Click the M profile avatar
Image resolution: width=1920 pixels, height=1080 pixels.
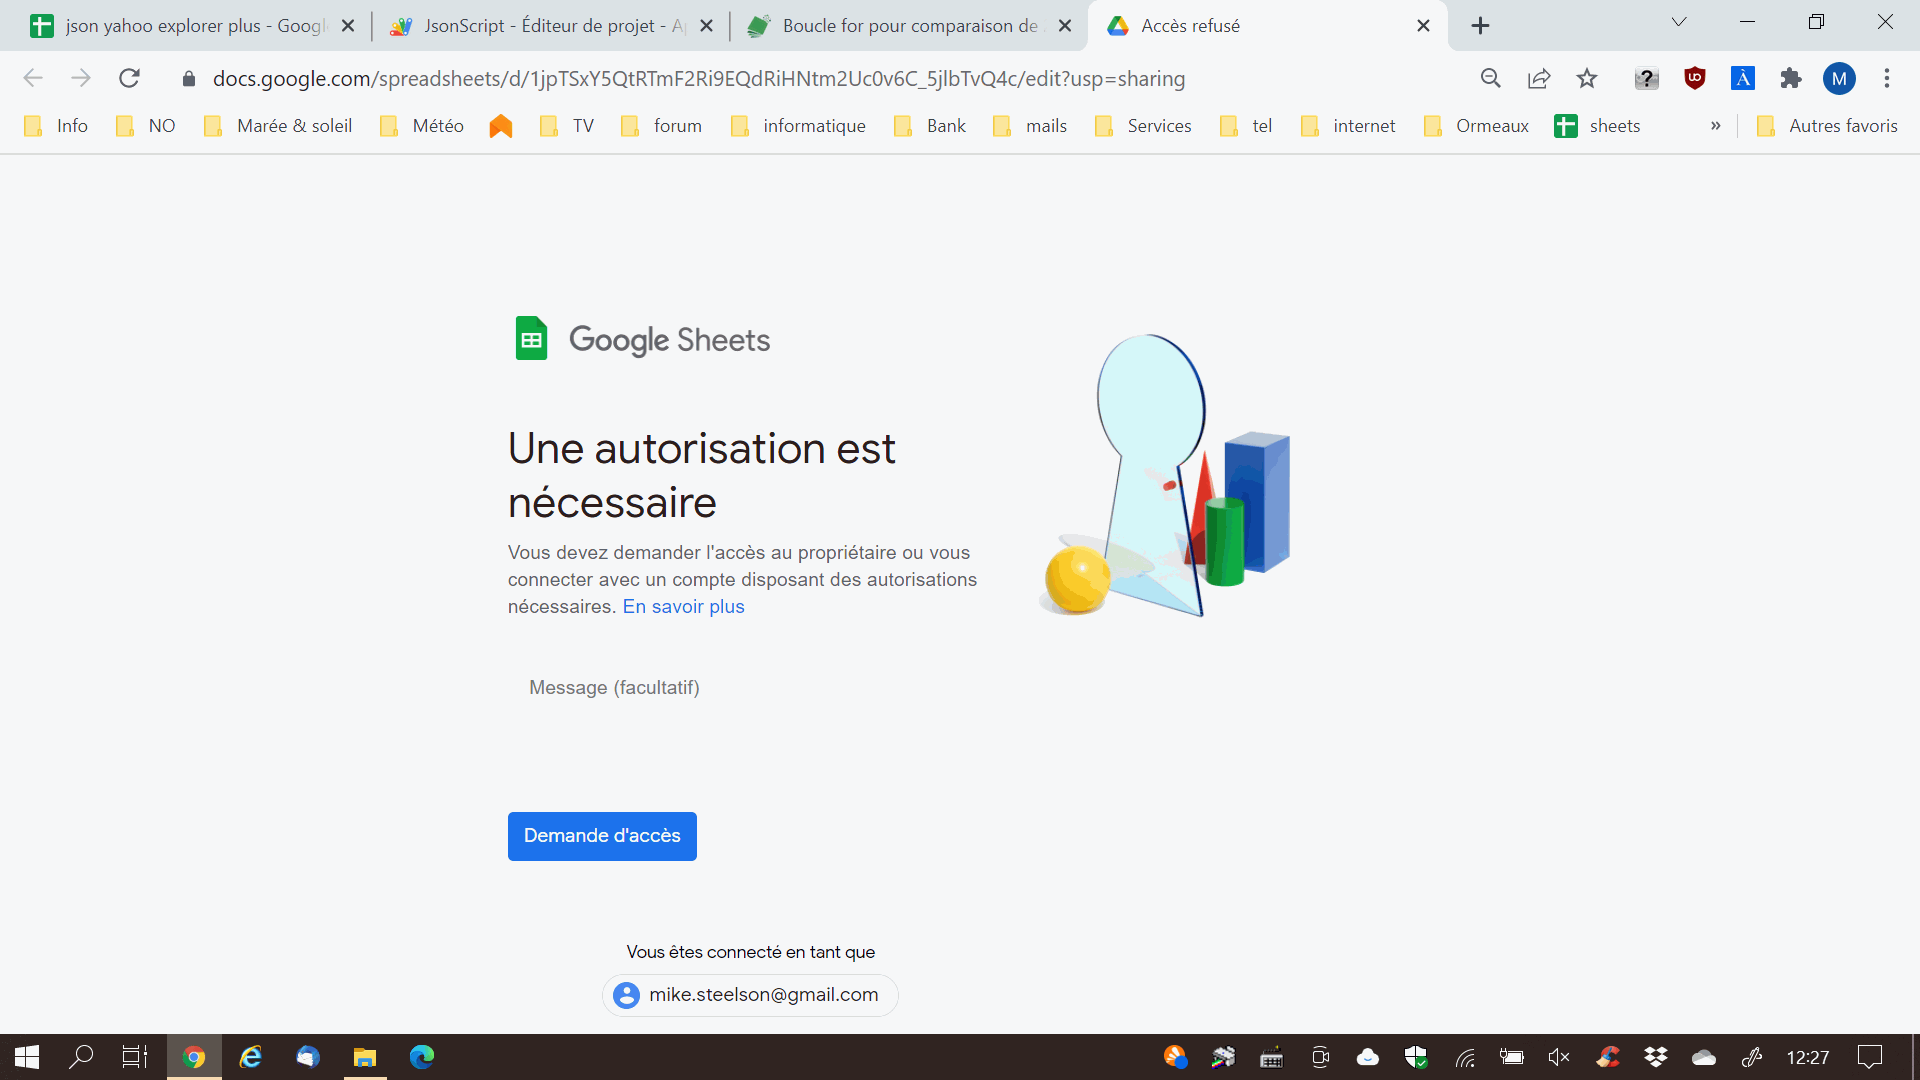coord(1838,78)
